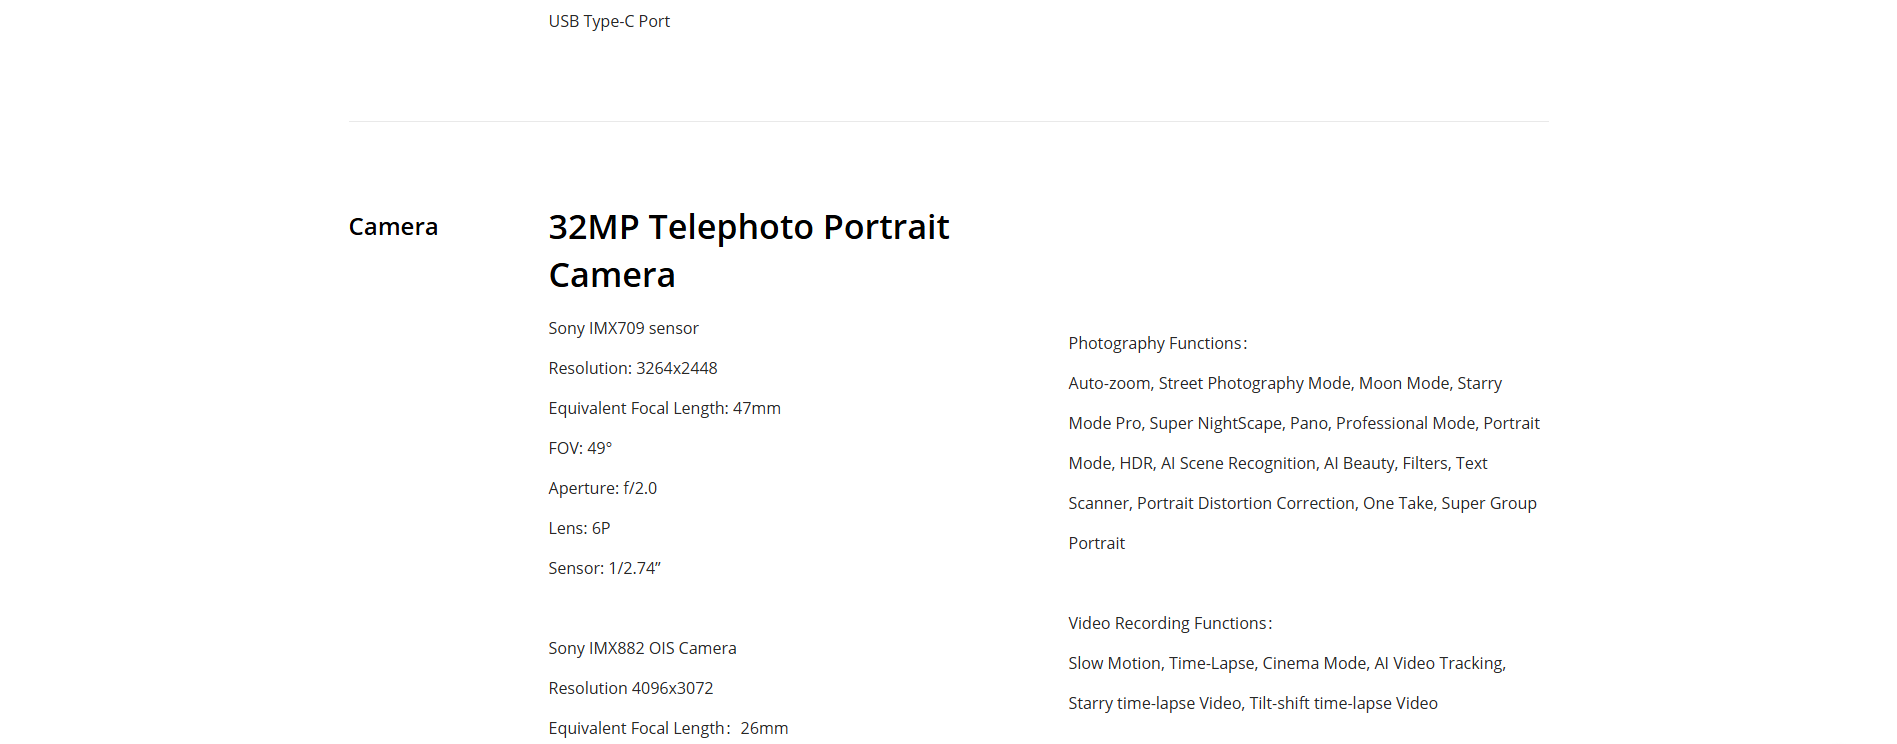Select the "Aperture: f/2.0" line
The height and width of the screenshot is (744, 1897).
[602, 488]
